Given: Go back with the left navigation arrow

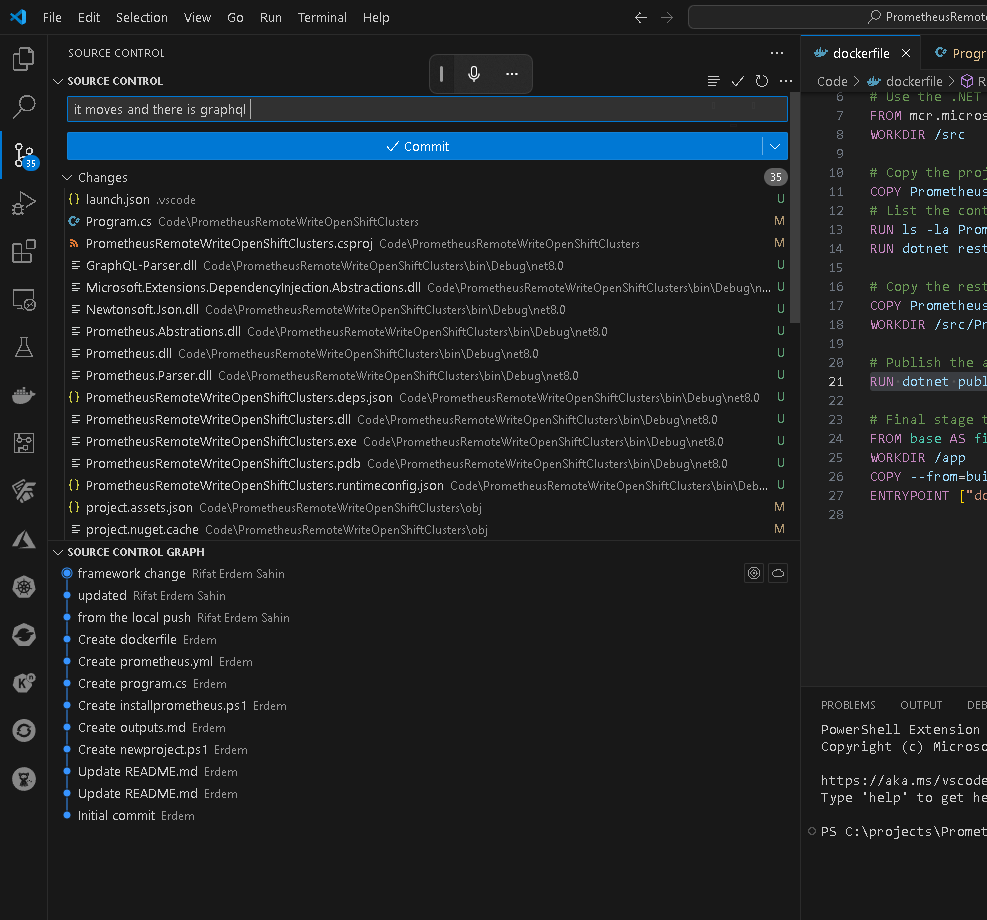Looking at the screenshot, I should pyautogui.click(x=641, y=18).
